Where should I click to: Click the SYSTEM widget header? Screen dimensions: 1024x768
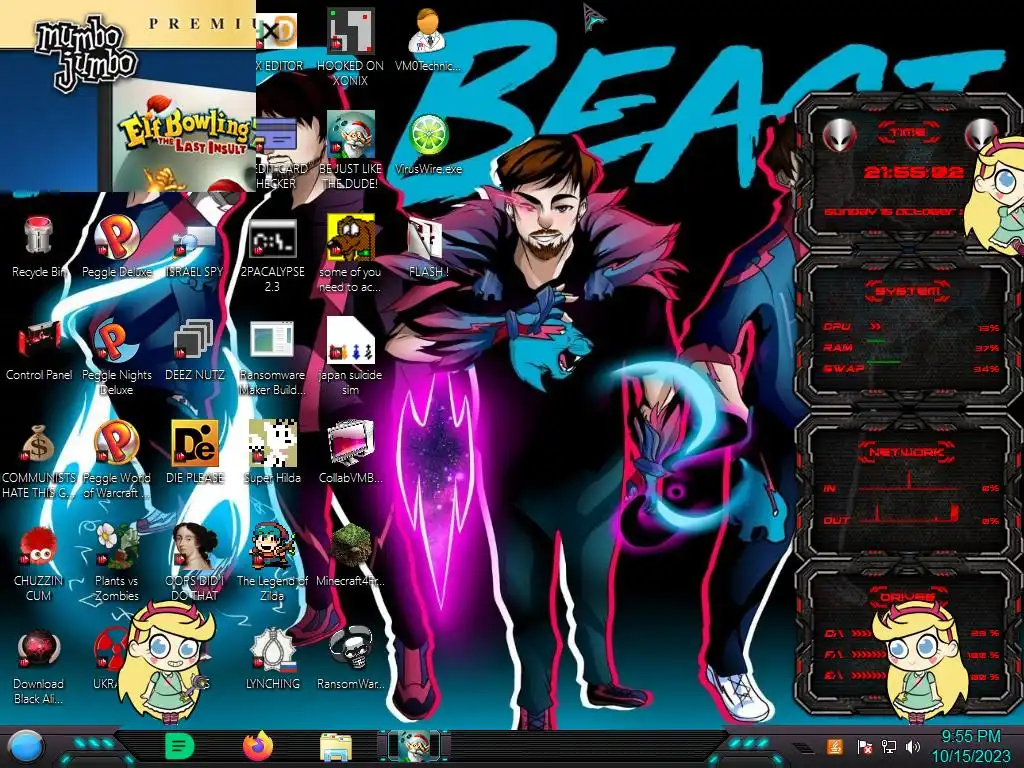[908, 291]
